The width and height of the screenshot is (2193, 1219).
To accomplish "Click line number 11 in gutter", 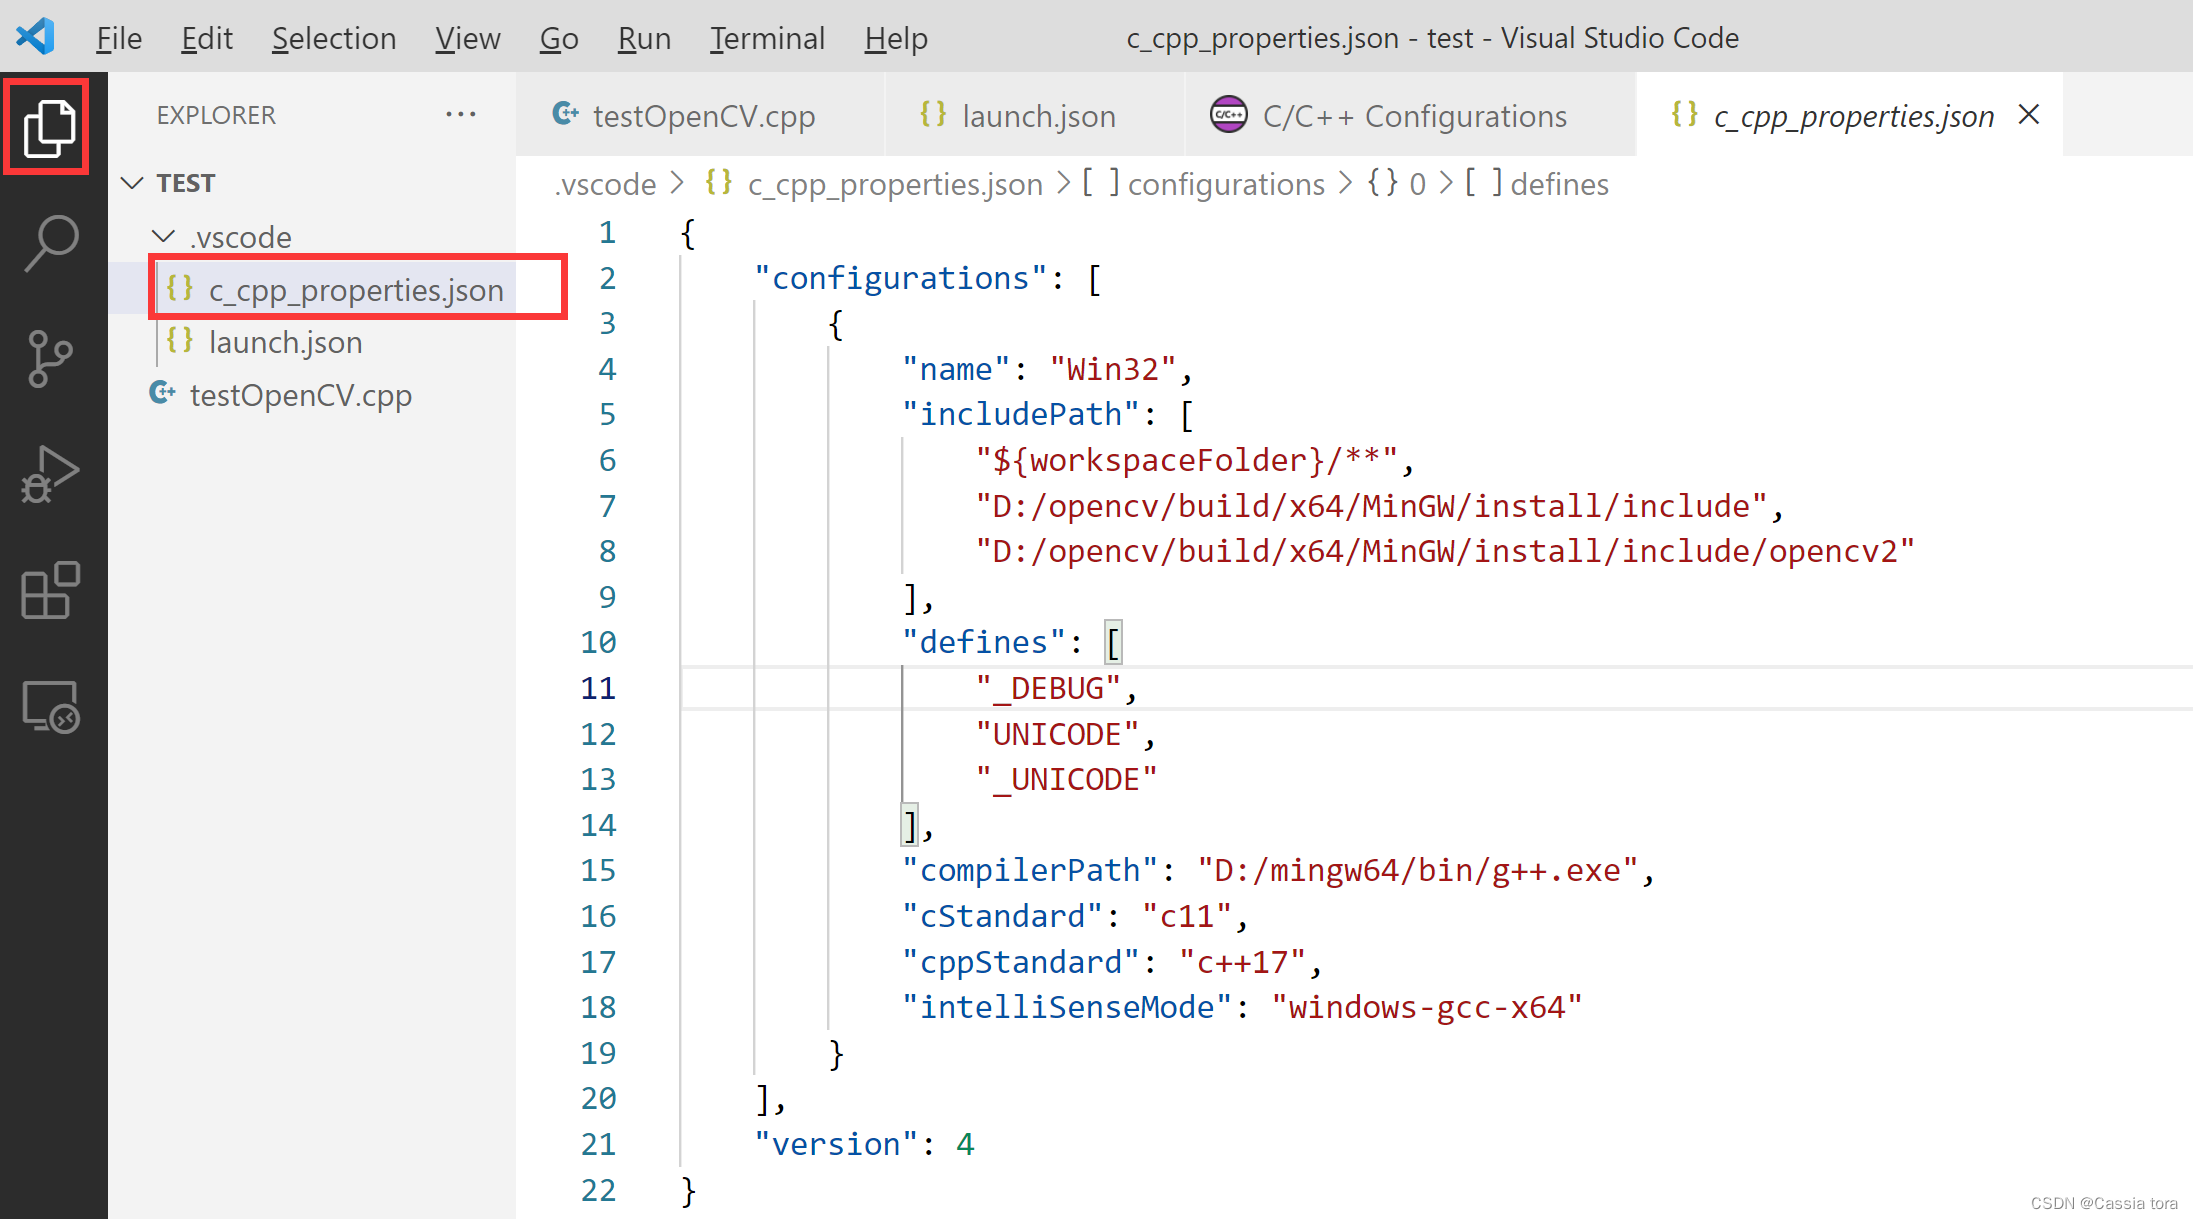I will click(598, 688).
